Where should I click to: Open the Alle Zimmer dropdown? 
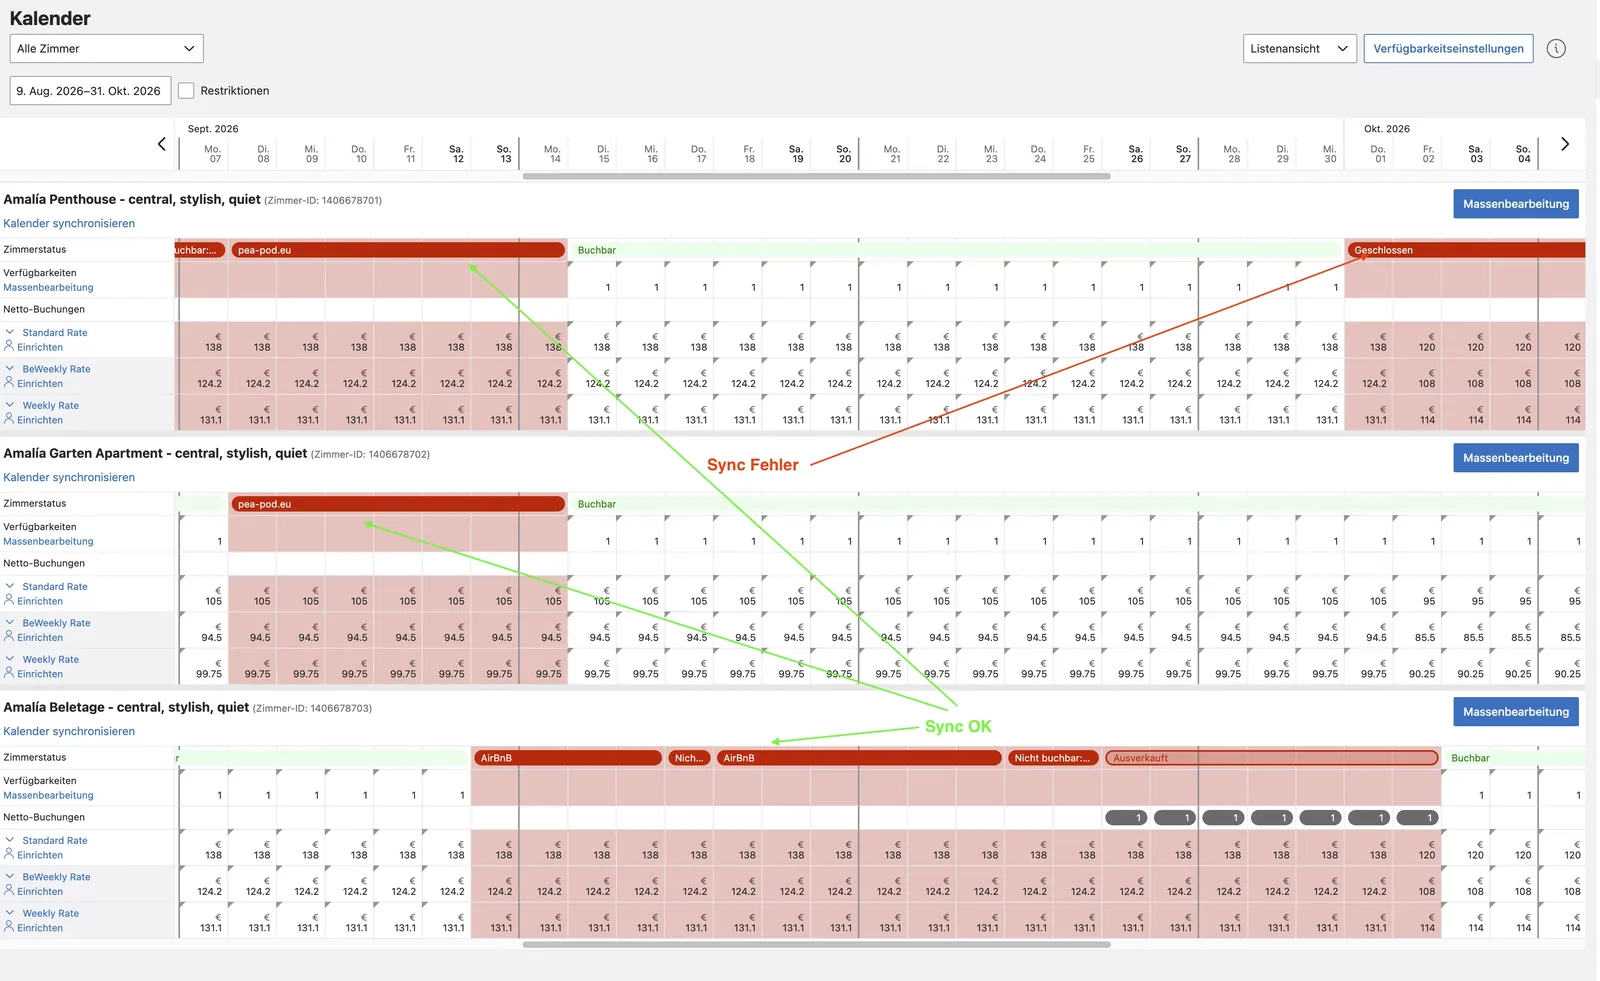click(106, 48)
